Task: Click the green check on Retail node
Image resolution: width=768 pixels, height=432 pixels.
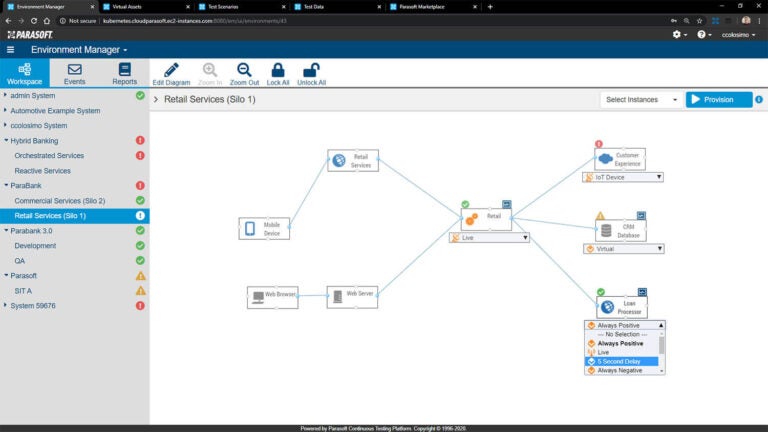Action: click(x=465, y=204)
